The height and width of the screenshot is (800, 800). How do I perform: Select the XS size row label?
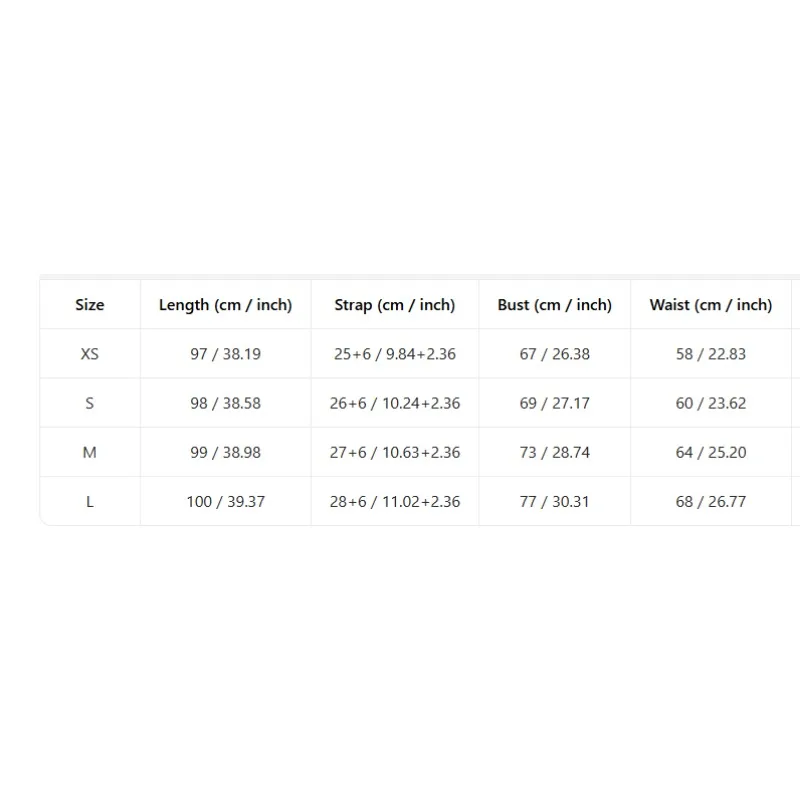pyautogui.click(x=90, y=354)
